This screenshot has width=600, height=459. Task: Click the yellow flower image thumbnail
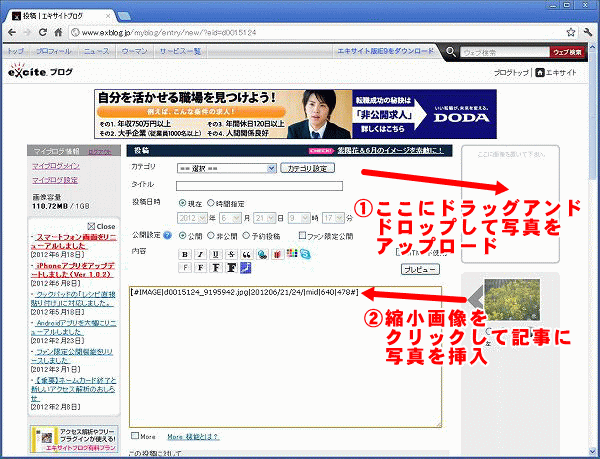click(512, 299)
